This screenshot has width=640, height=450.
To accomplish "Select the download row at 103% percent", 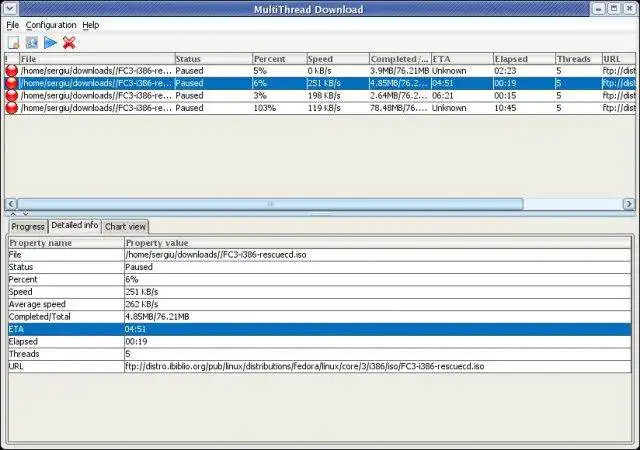I will (x=320, y=108).
